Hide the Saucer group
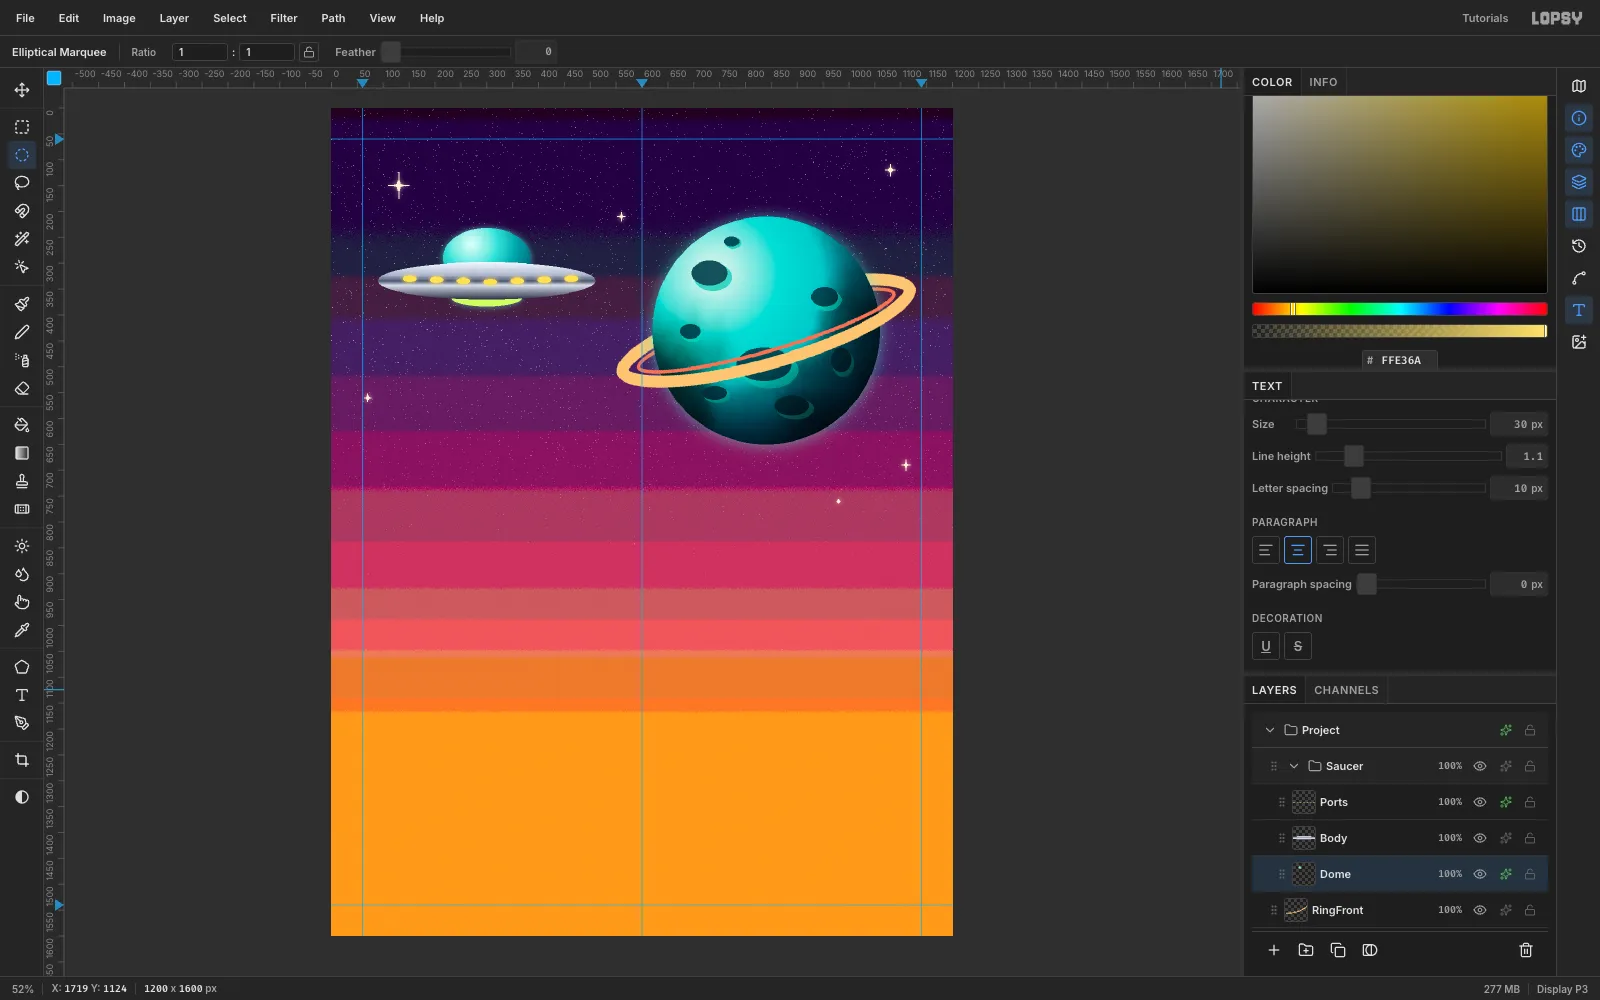Image resolution: width=1600 pixels, height=1000 pixels. point(1480,766)
